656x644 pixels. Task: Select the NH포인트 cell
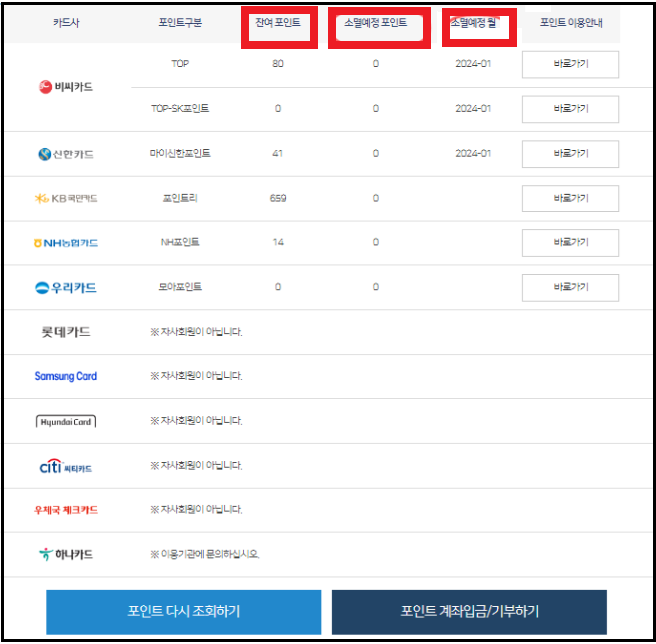coord(180,242)
